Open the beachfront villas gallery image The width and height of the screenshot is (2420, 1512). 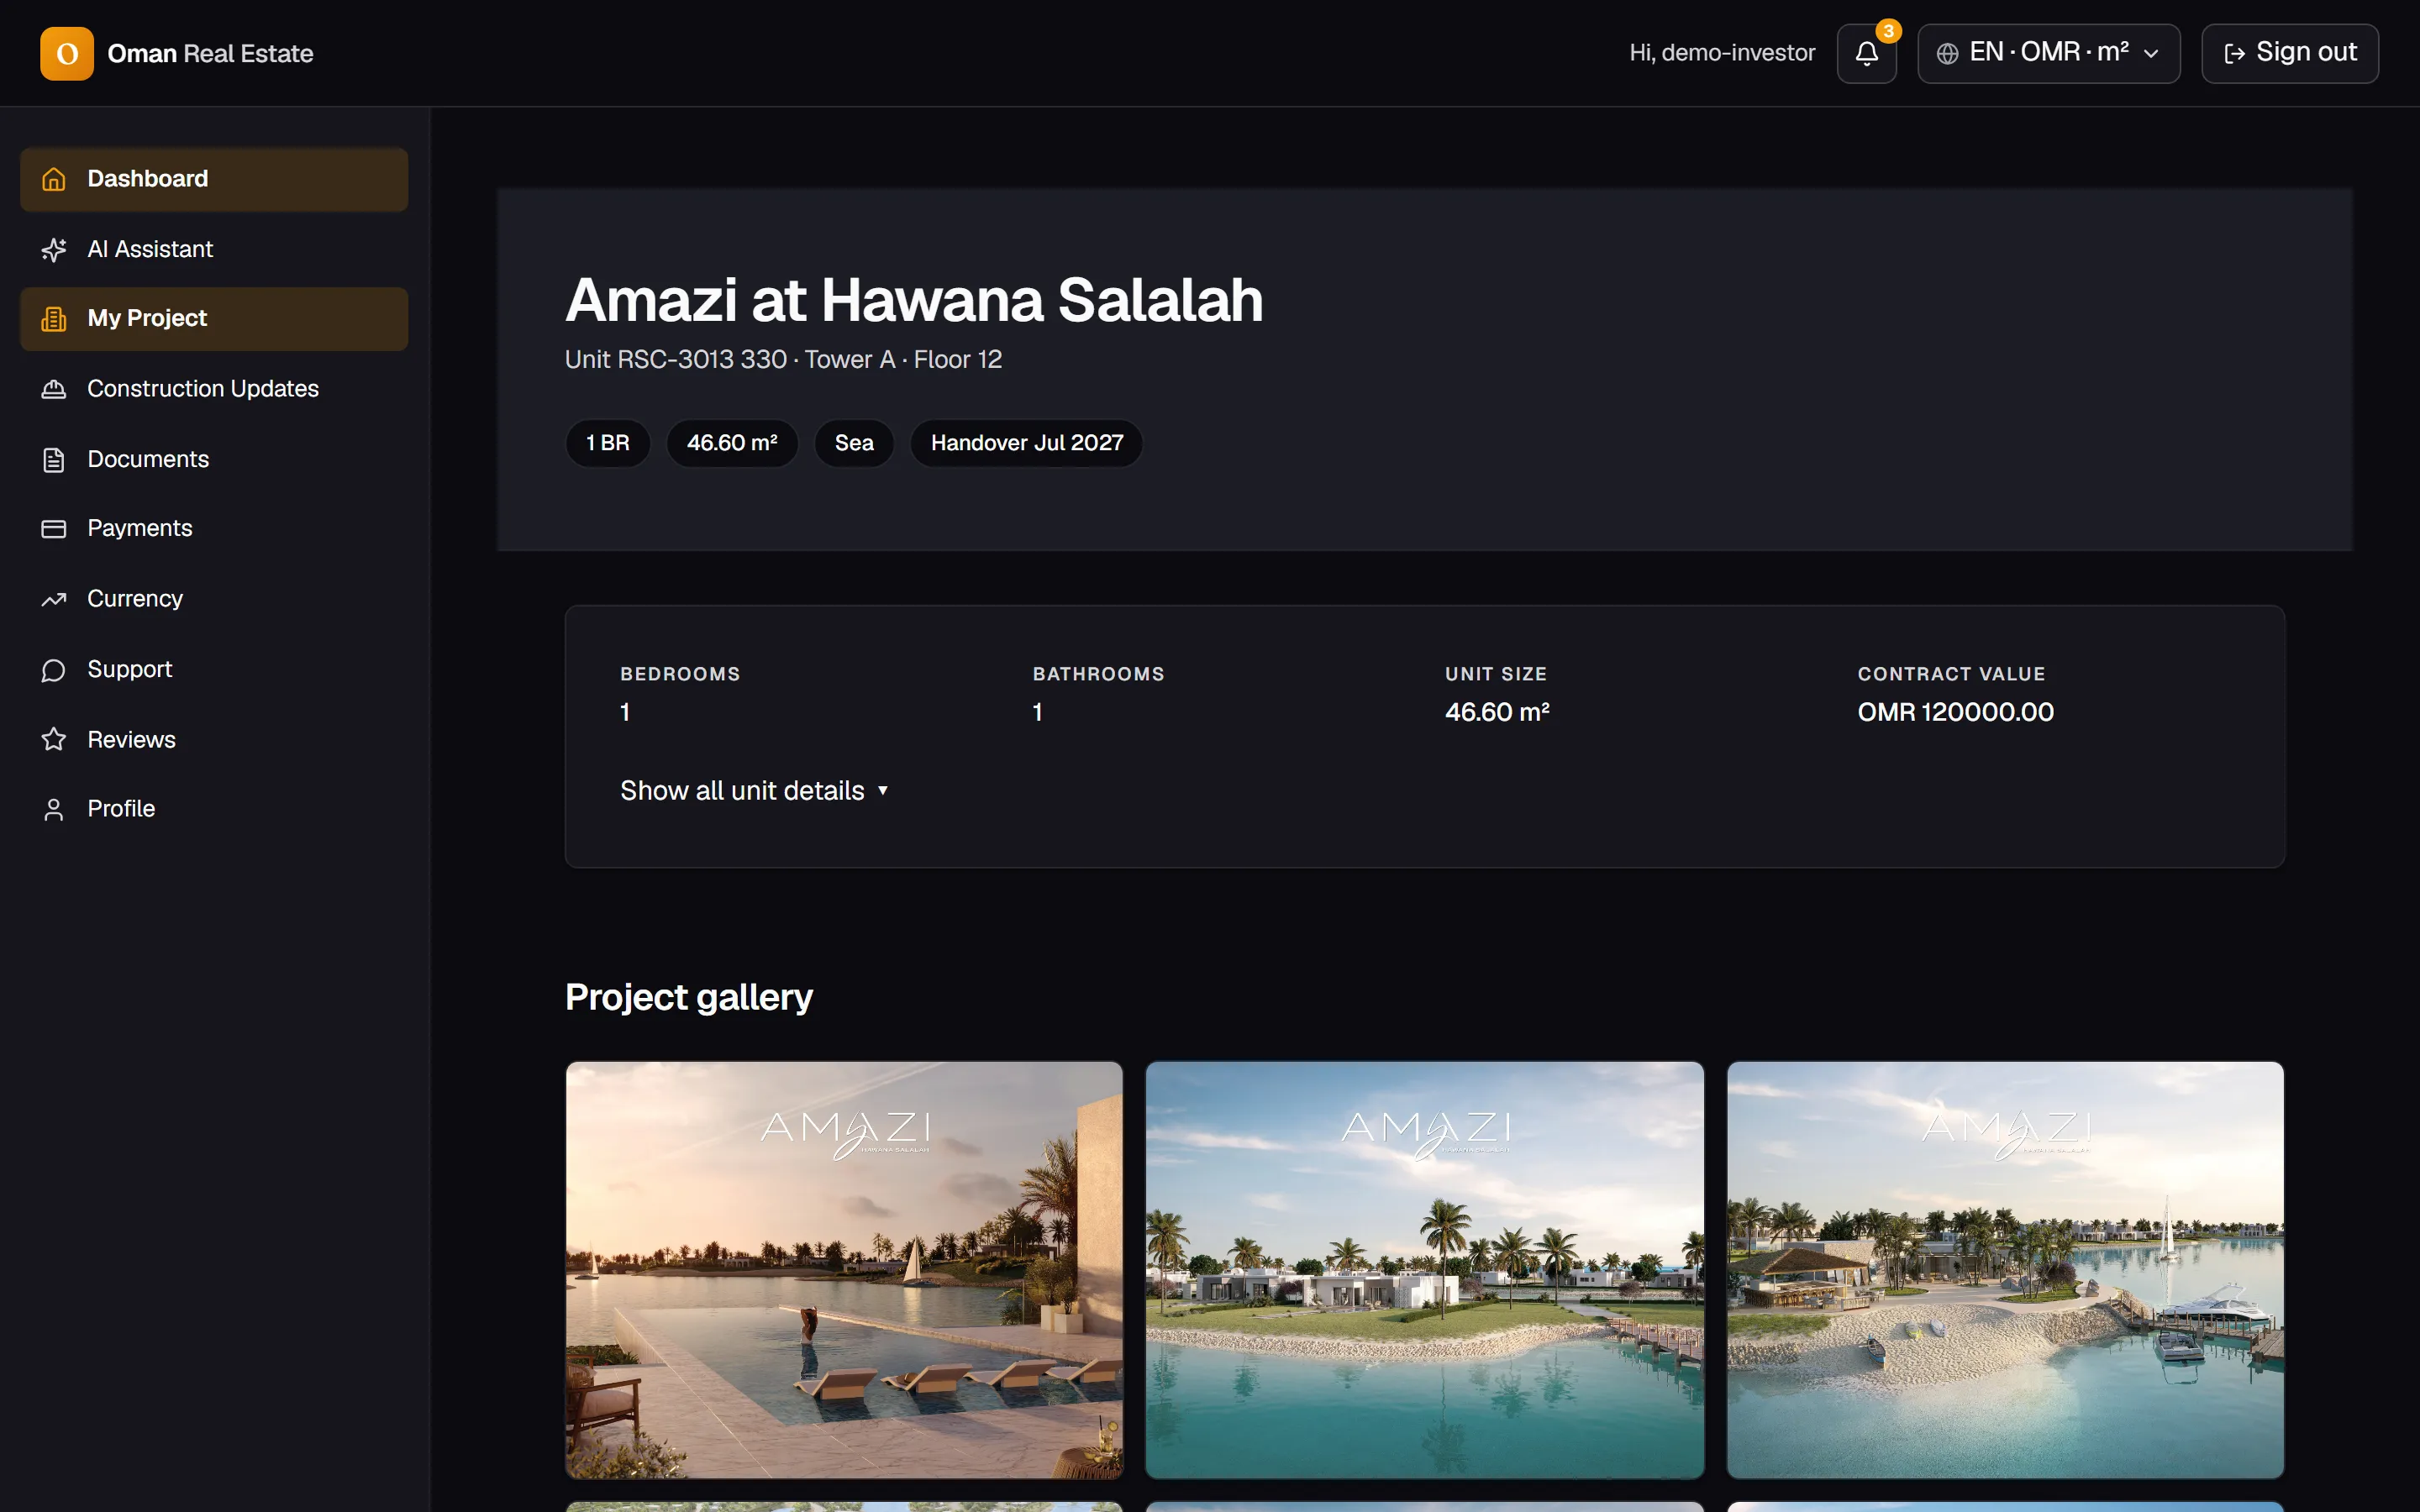coord(1425,1270)
